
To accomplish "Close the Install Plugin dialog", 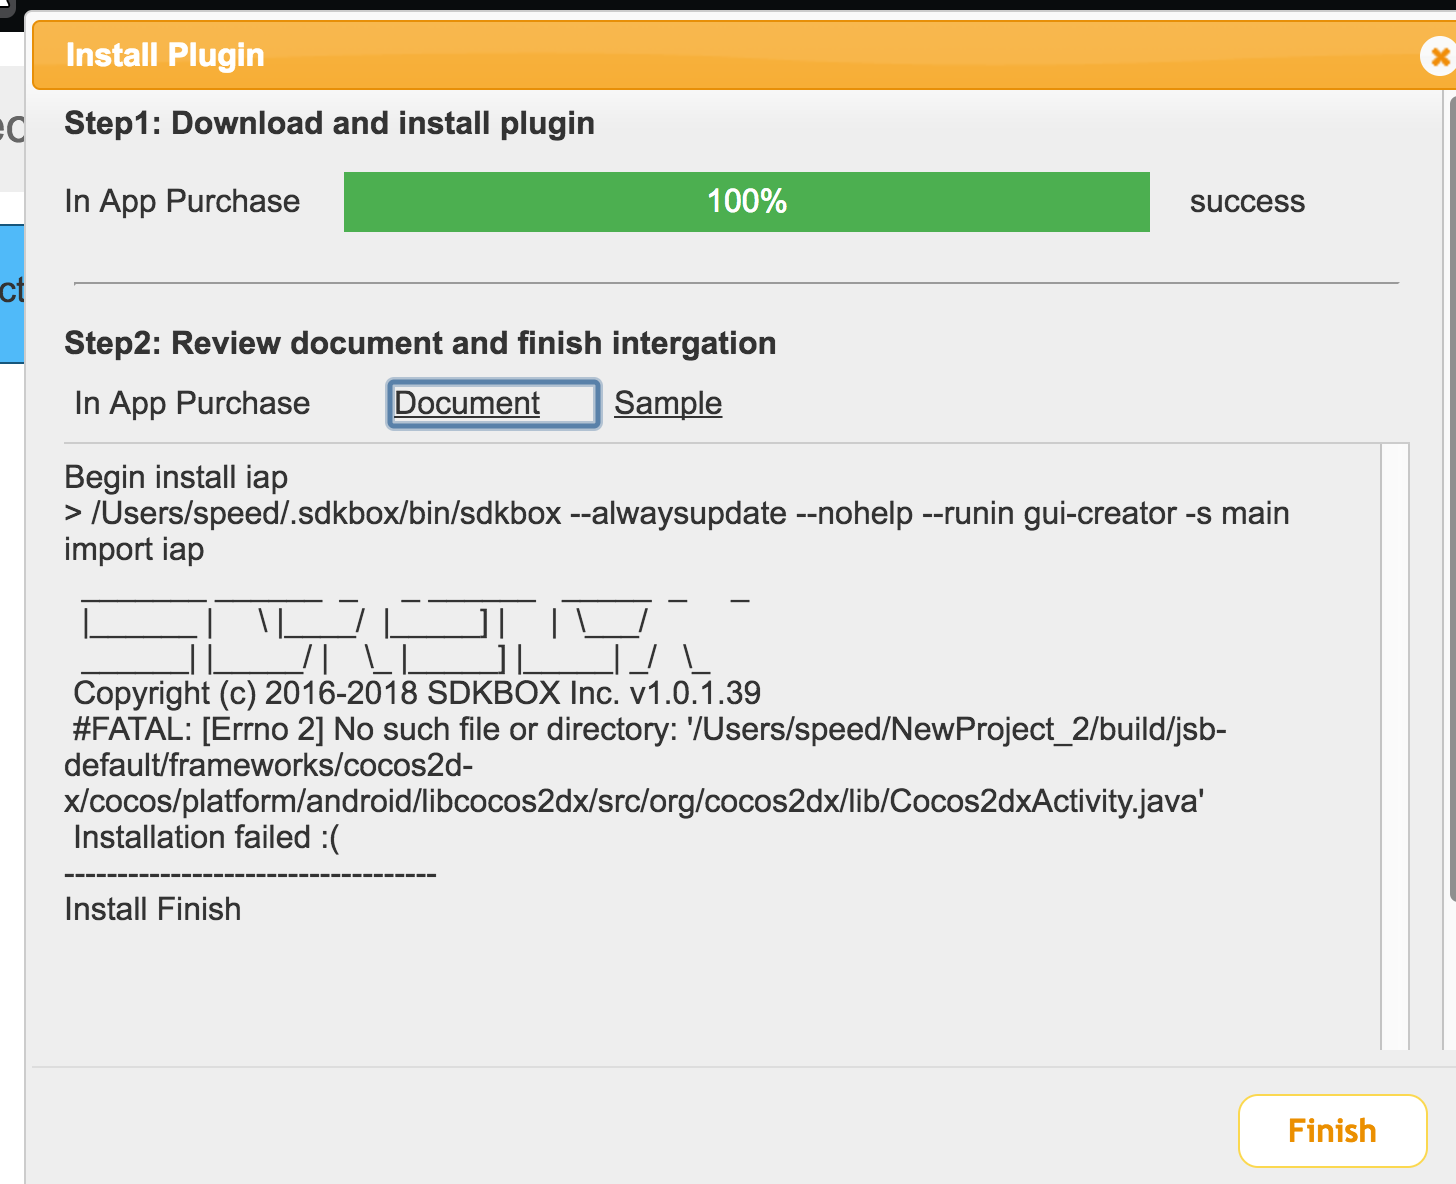I will [x=1437, y=57].
